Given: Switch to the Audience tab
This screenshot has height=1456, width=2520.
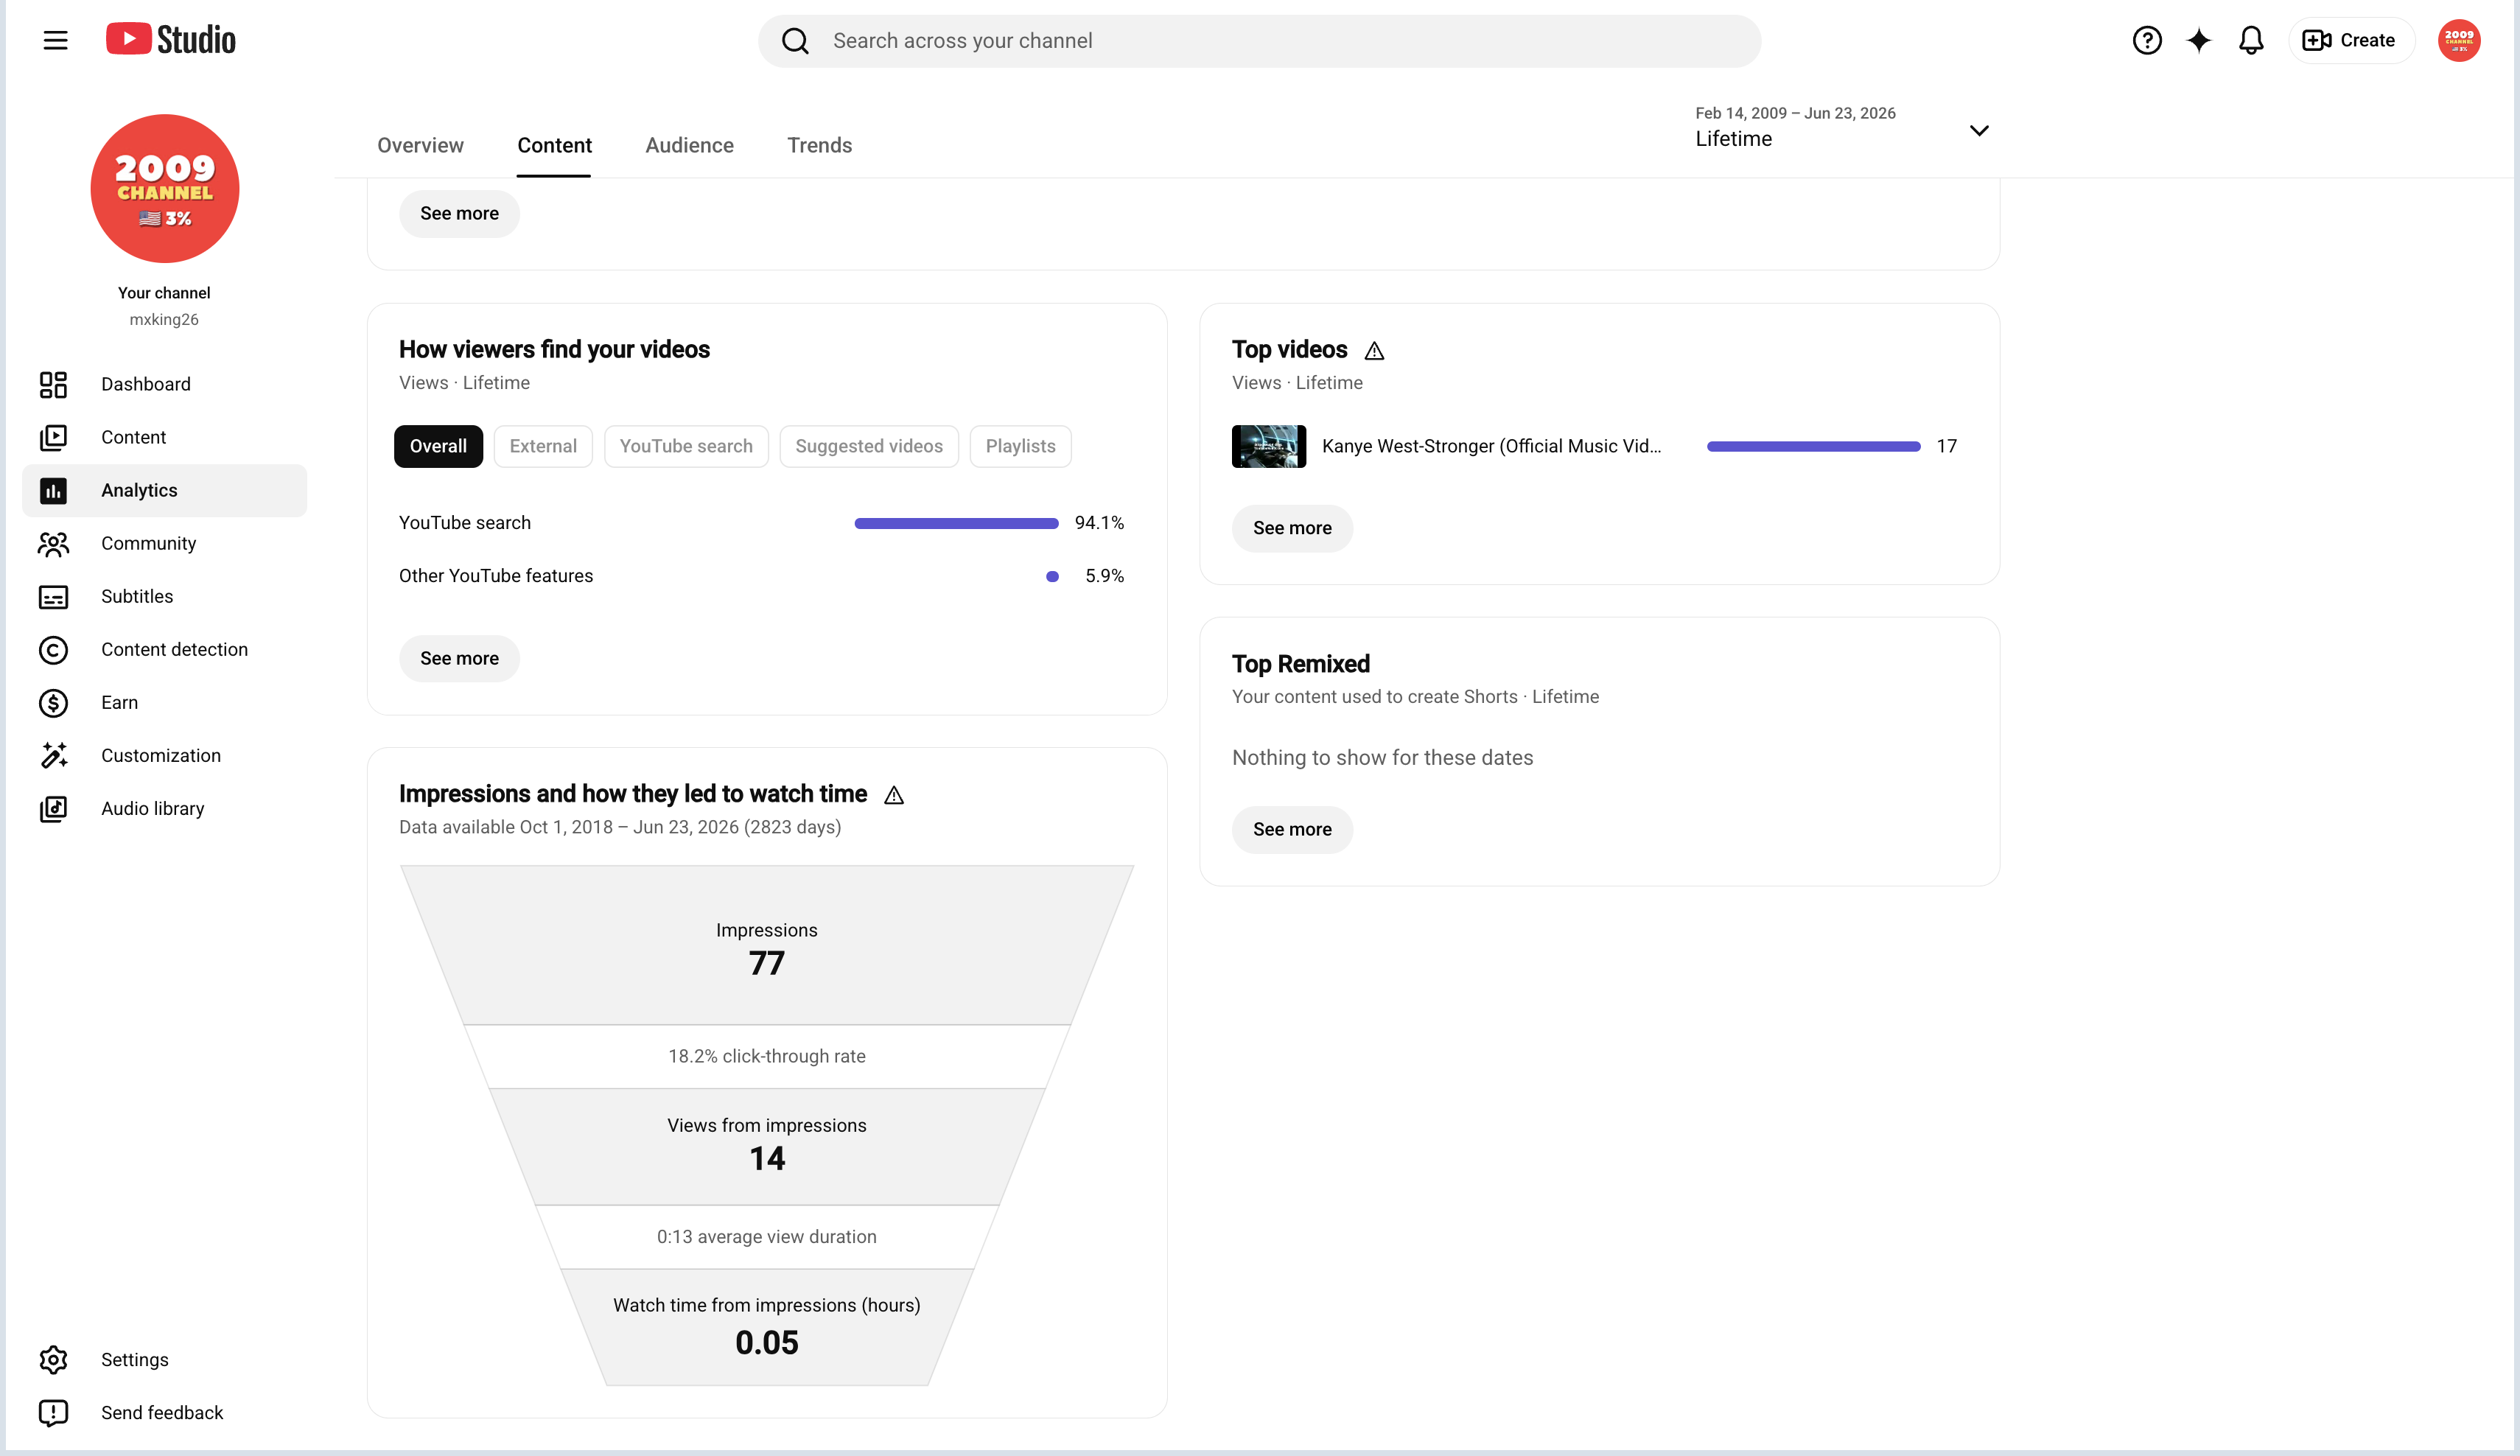Looking at the screenshot, I should (689, 145).
